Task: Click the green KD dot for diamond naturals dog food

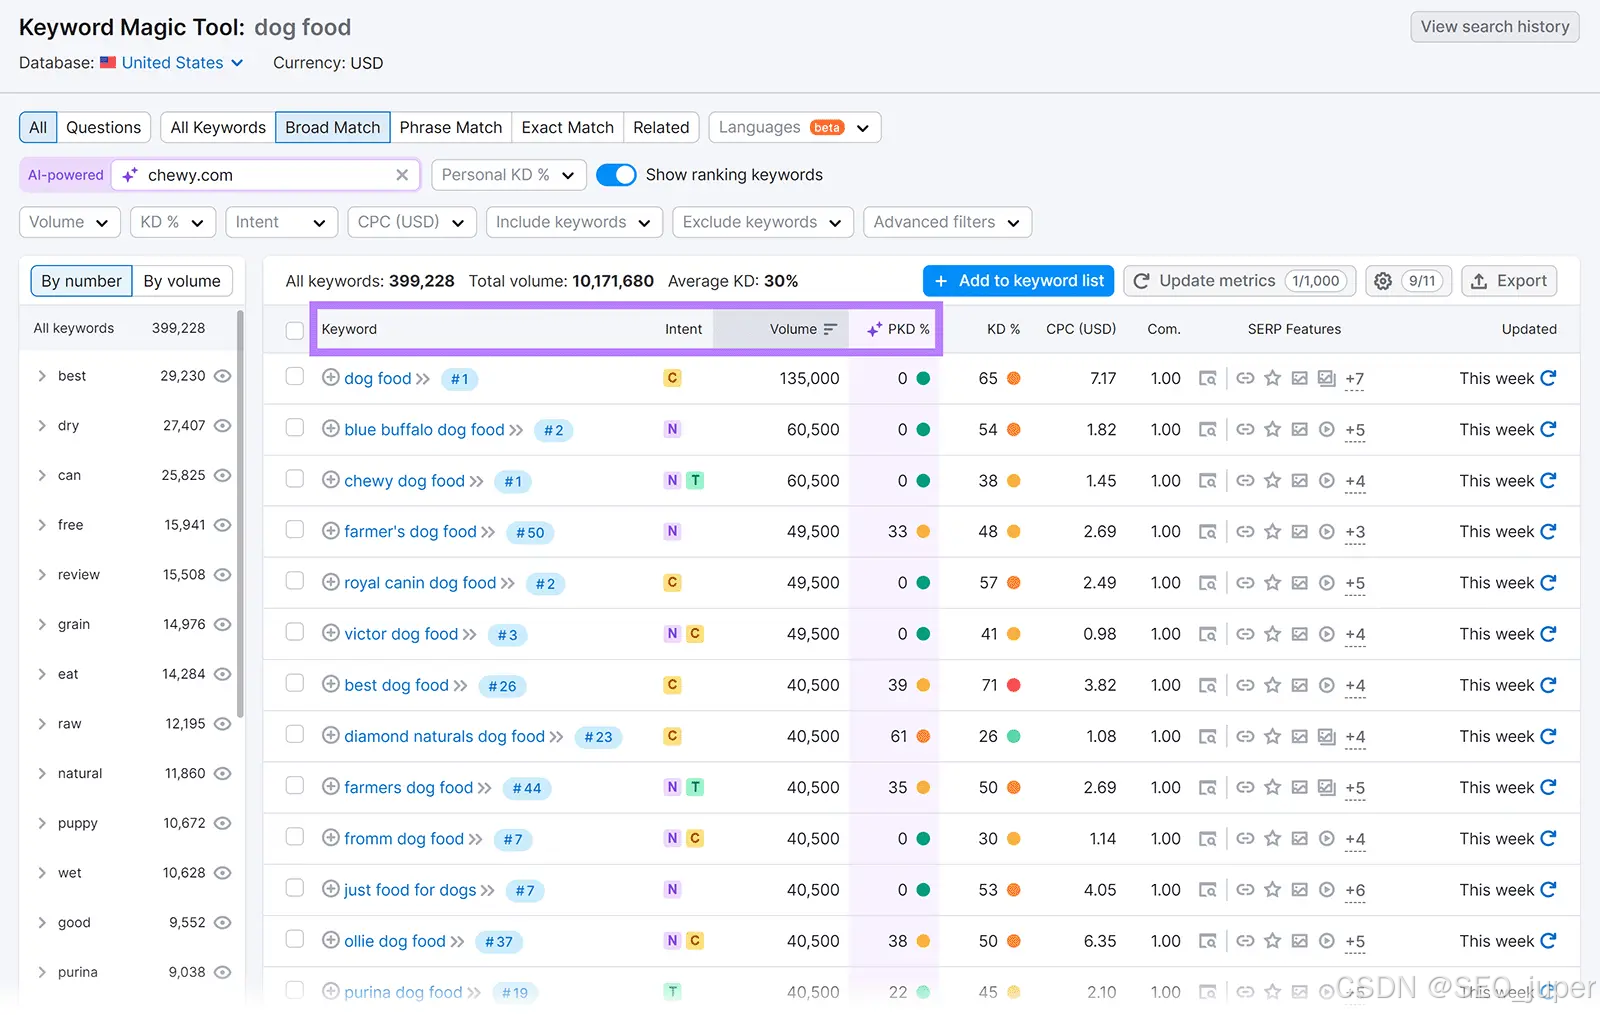Action: (x=1013, y=736)
